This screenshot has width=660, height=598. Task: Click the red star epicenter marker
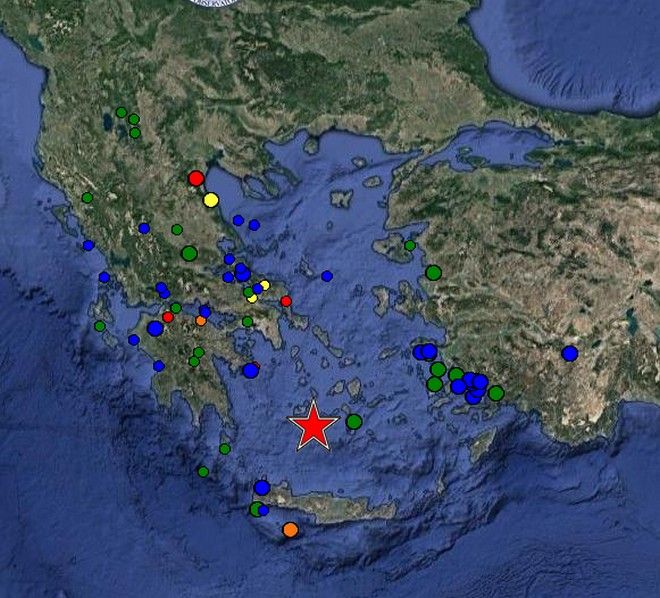click(x=313, y=427)
